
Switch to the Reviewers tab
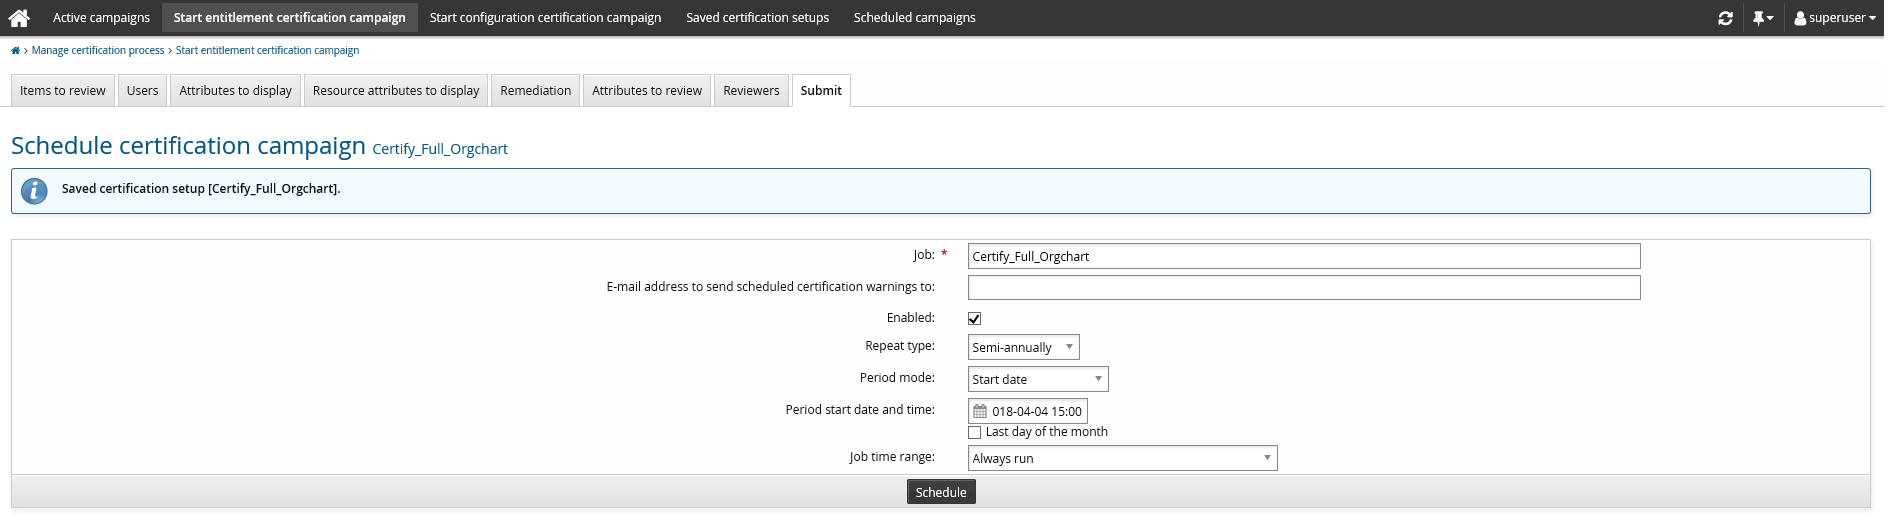point(751,90)
